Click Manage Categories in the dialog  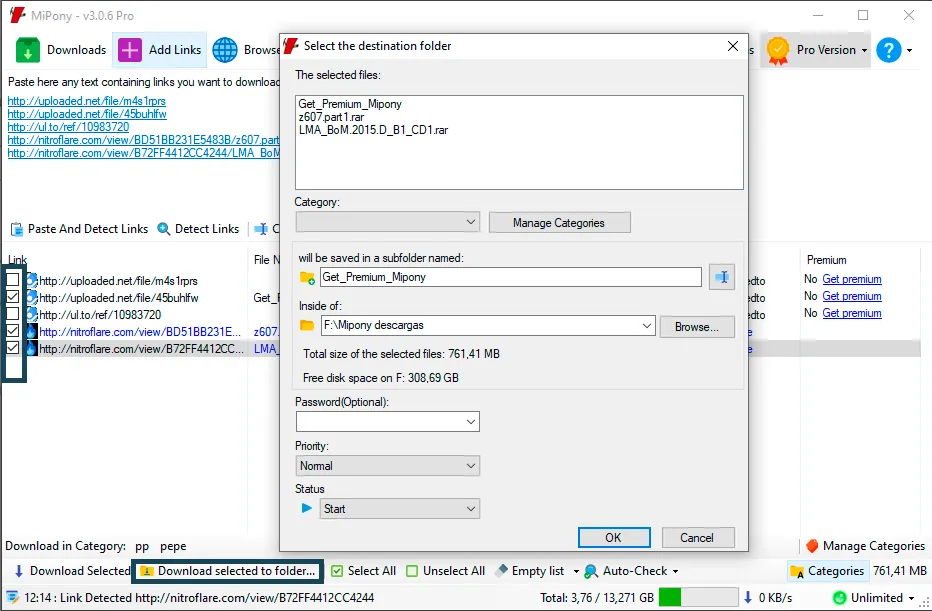coord(559,223)
